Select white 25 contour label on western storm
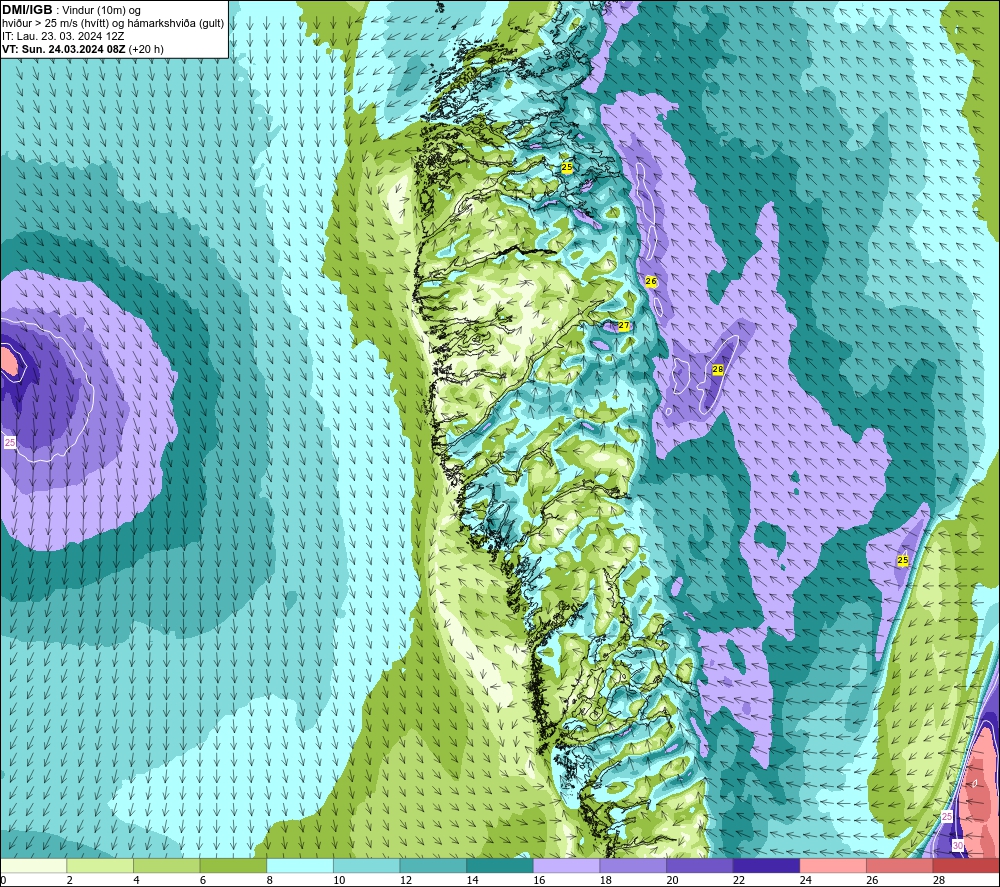The width and height of the screenshot is (1000, 887). [x=10, y=443]
